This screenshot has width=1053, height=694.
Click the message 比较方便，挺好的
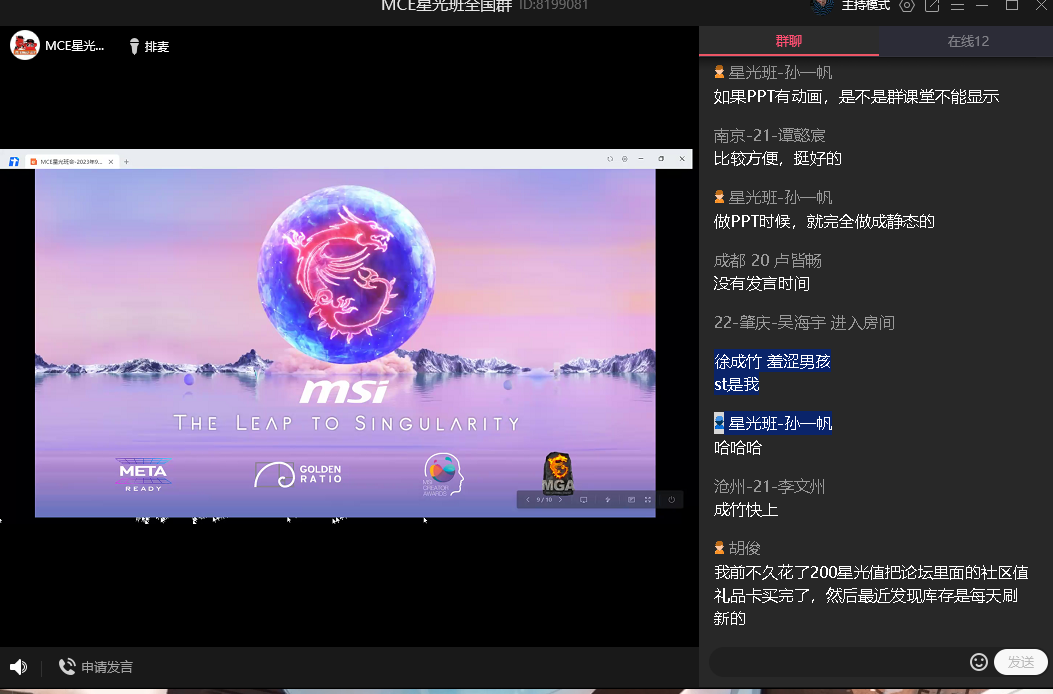coord(778,159)
